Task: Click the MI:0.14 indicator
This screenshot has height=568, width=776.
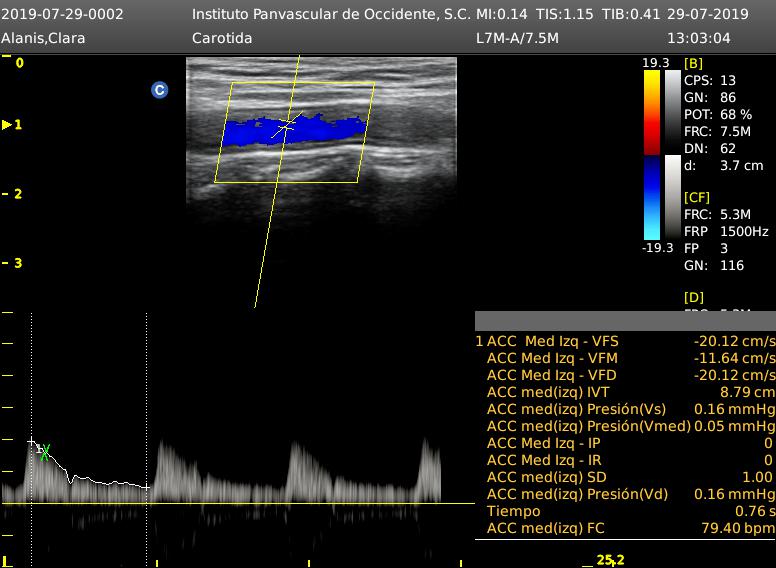Action: (502, 14)
